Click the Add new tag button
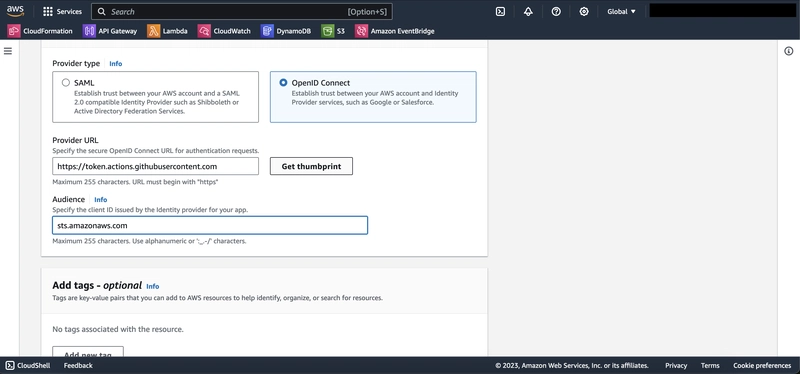Screen dimensions: 800x374 (88, 352)
